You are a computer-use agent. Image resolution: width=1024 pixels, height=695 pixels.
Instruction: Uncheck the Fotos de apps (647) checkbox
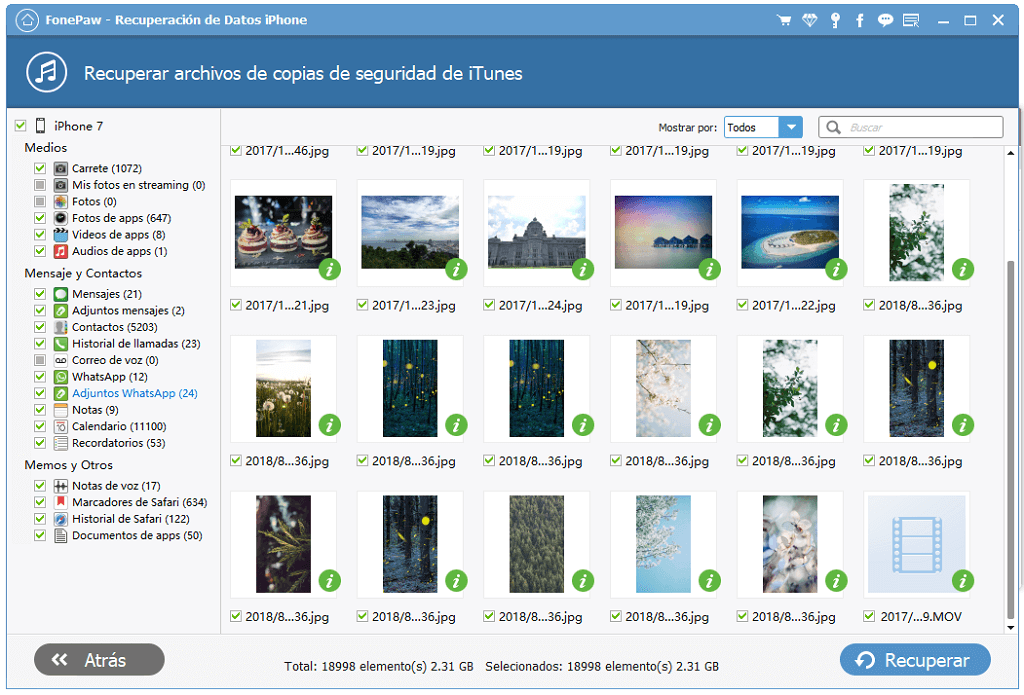[40, 218]
